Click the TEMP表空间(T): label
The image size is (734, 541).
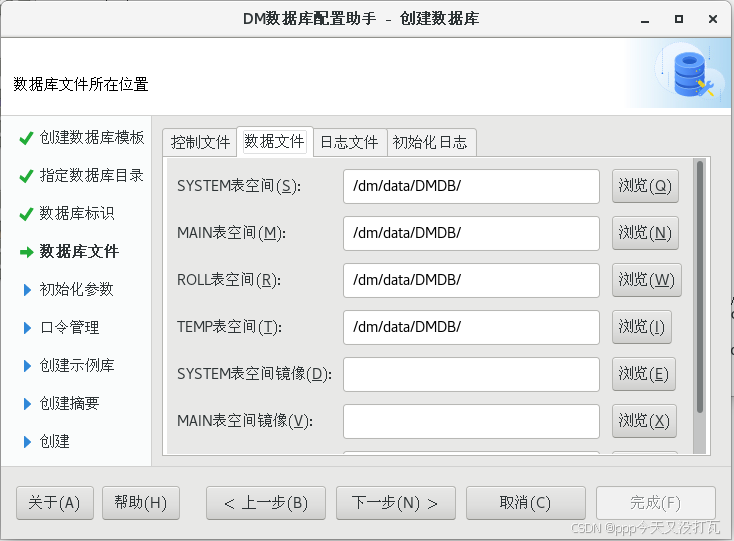[229, 327]
